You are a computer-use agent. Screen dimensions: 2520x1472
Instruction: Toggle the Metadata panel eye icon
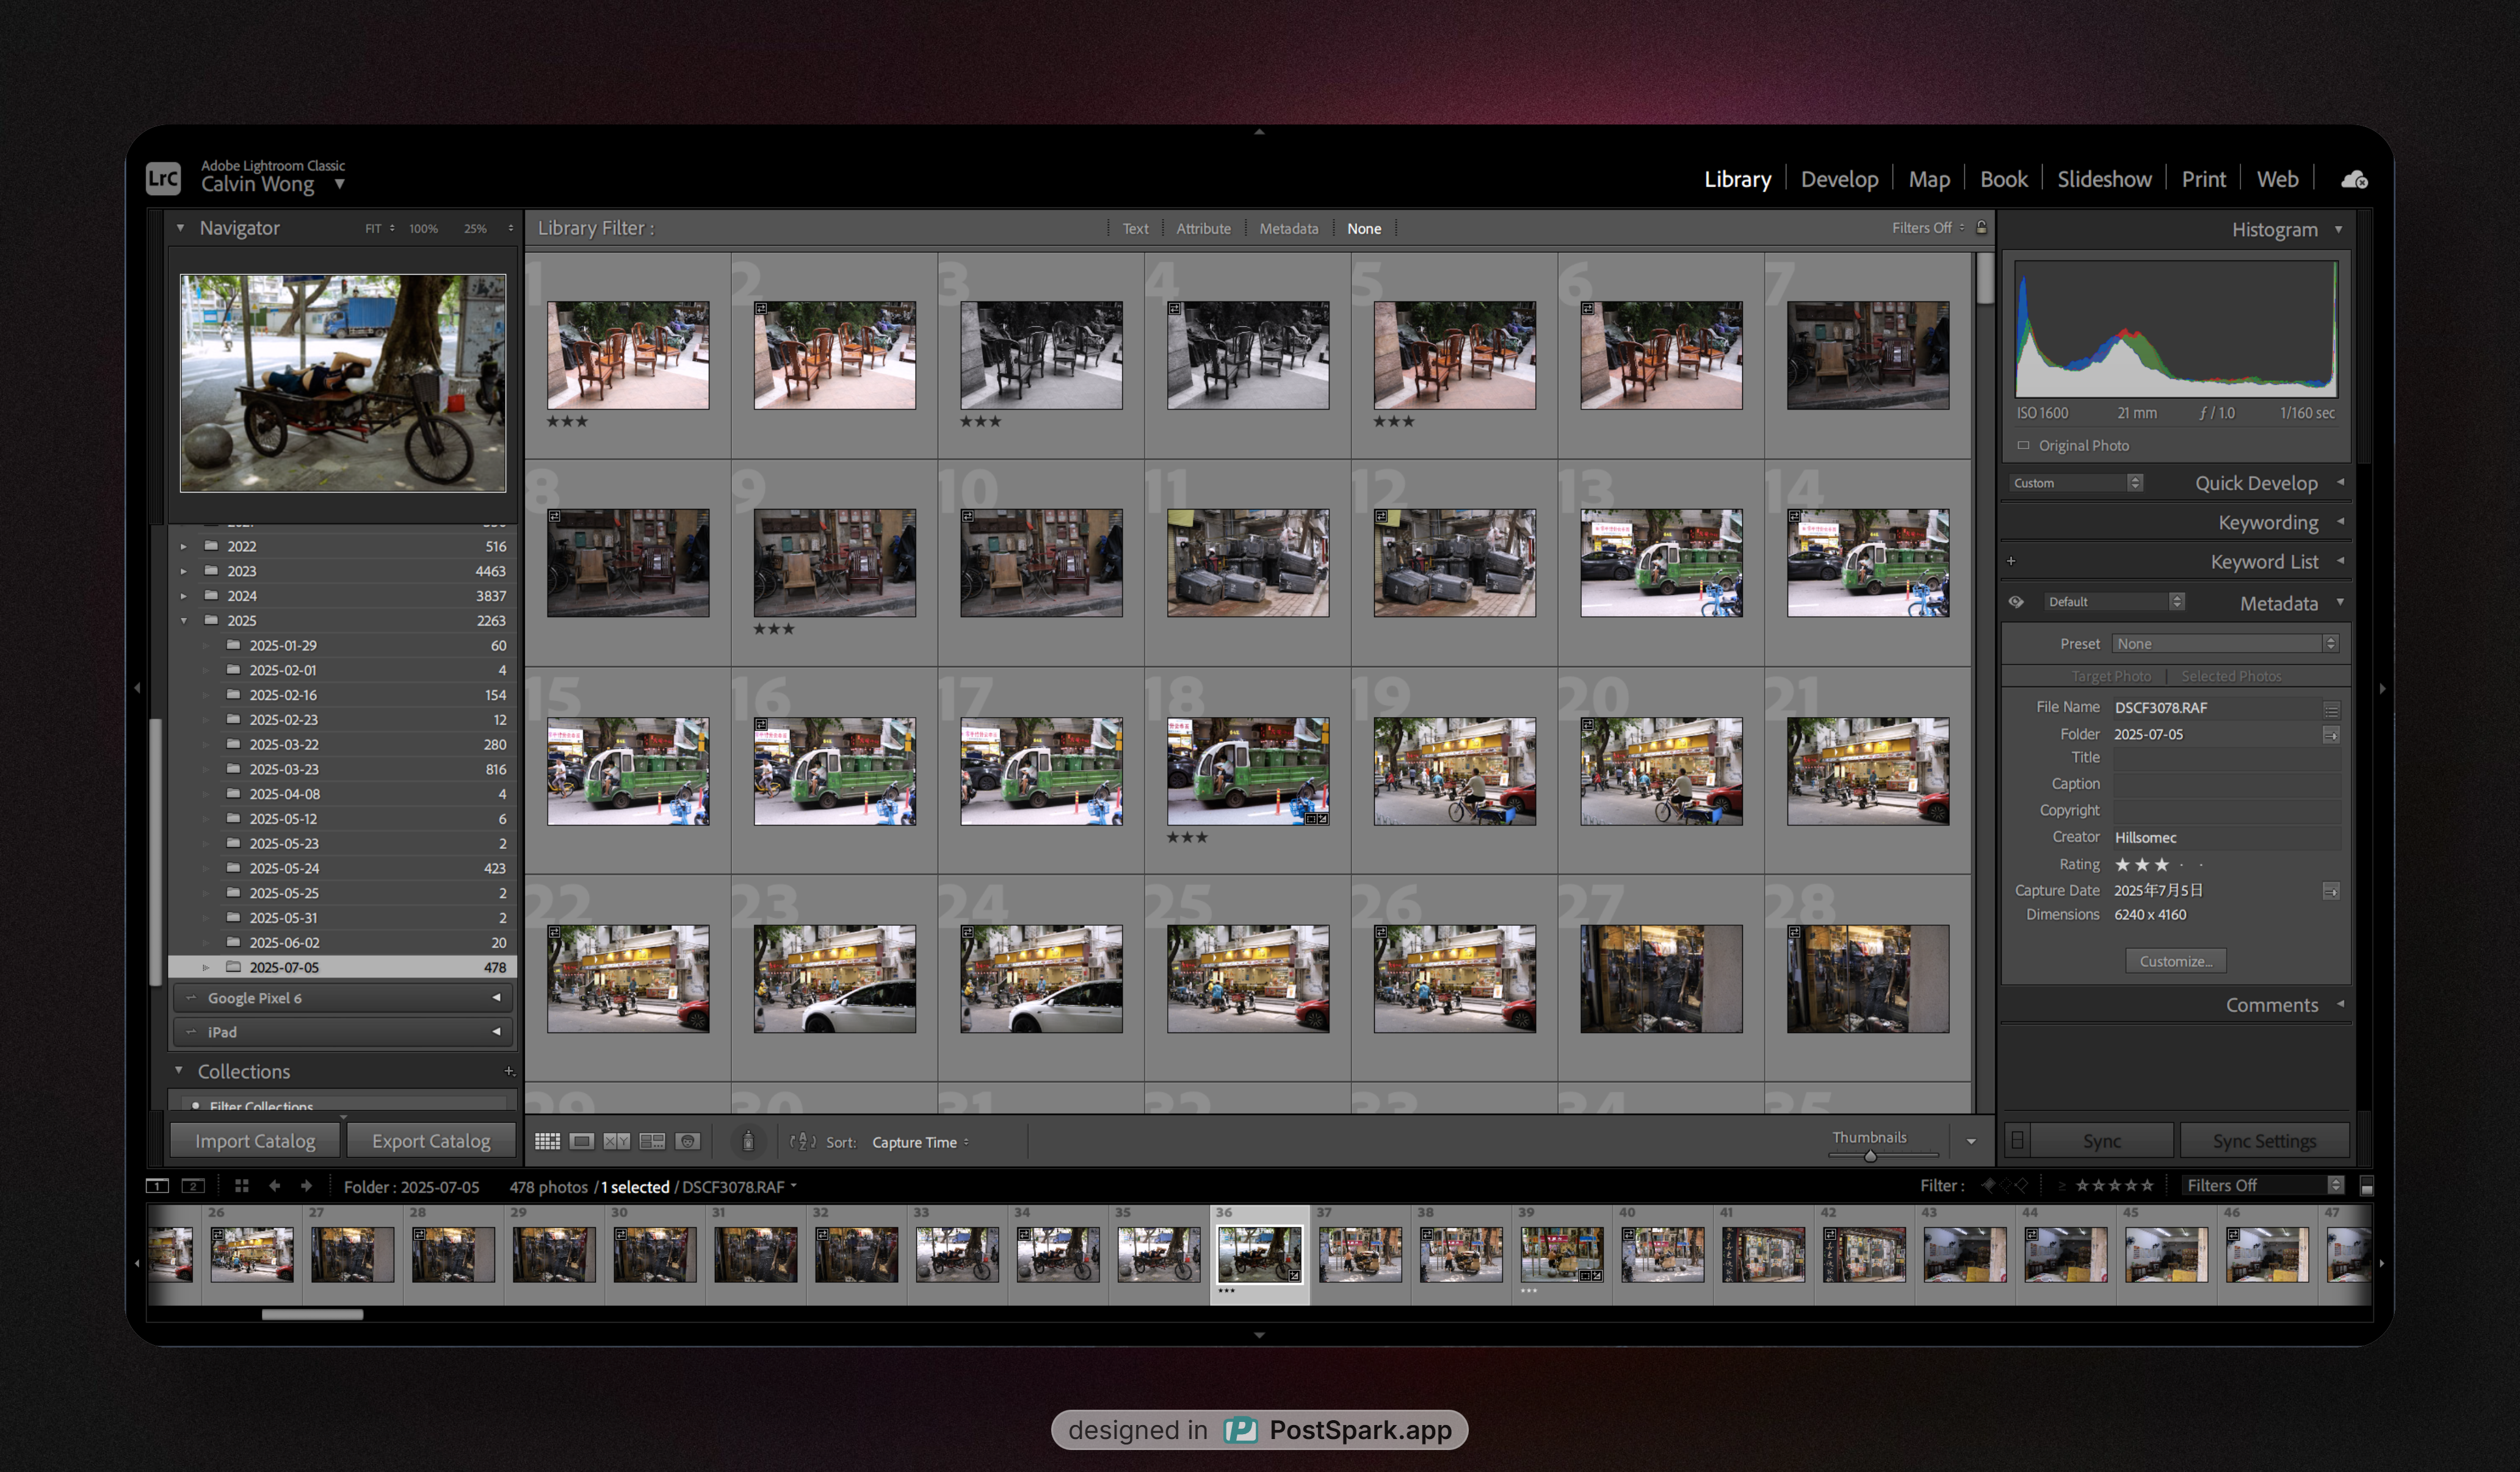click(x=2016, y=602)
